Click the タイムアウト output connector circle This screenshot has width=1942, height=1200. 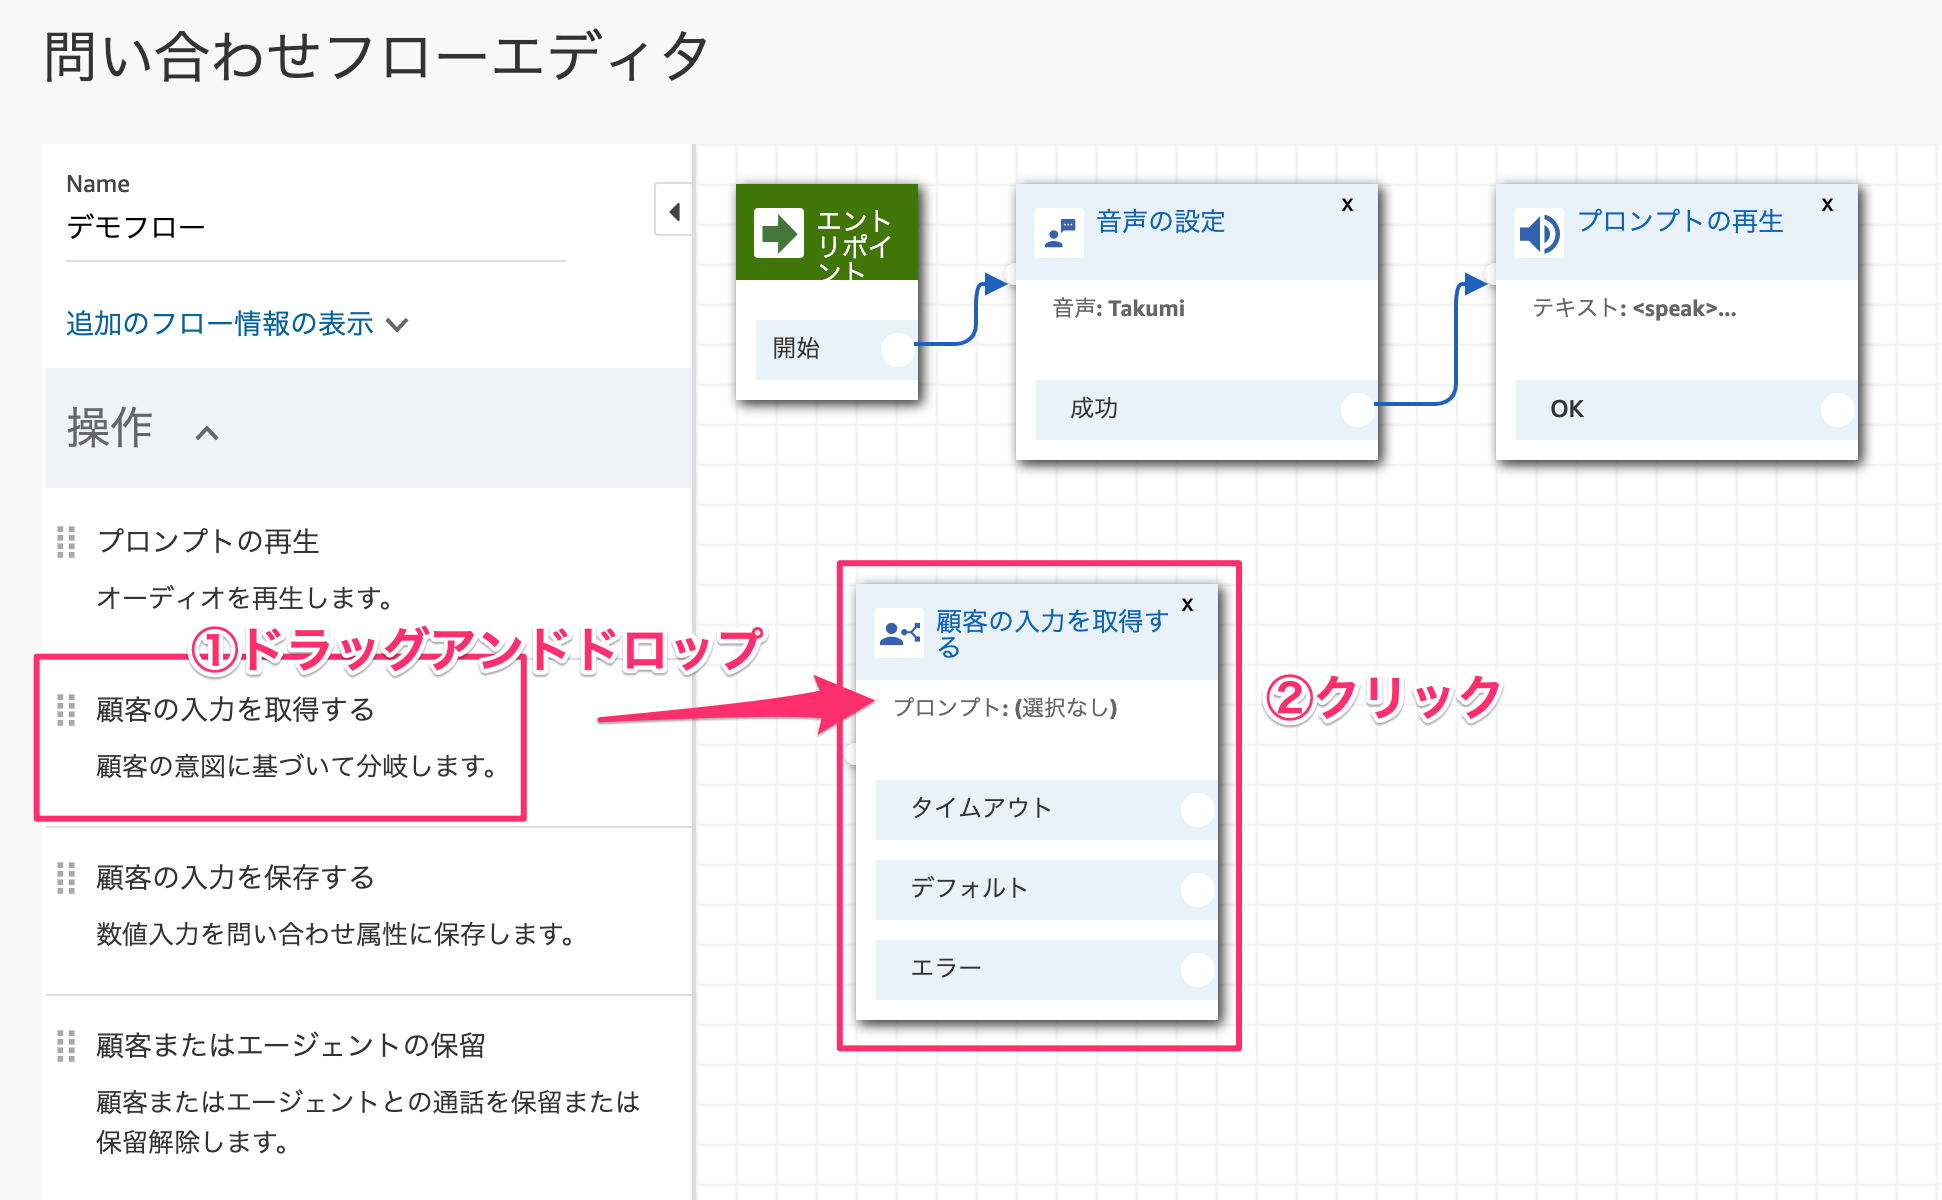coord(1198,809)
